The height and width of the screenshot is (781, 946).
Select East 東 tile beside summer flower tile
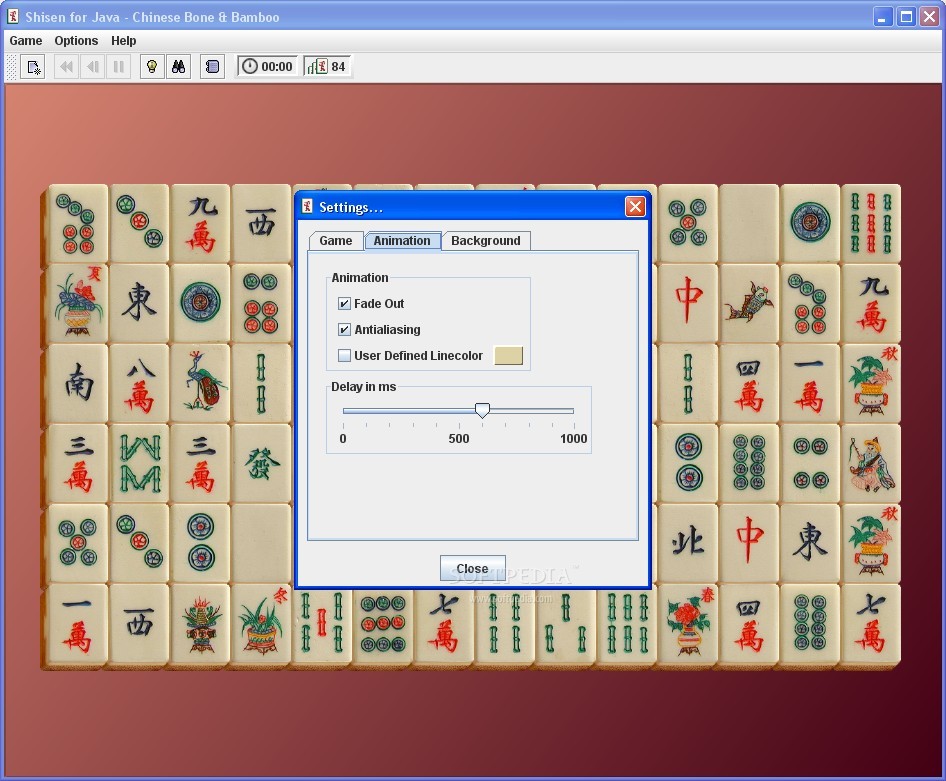point(139,303)
